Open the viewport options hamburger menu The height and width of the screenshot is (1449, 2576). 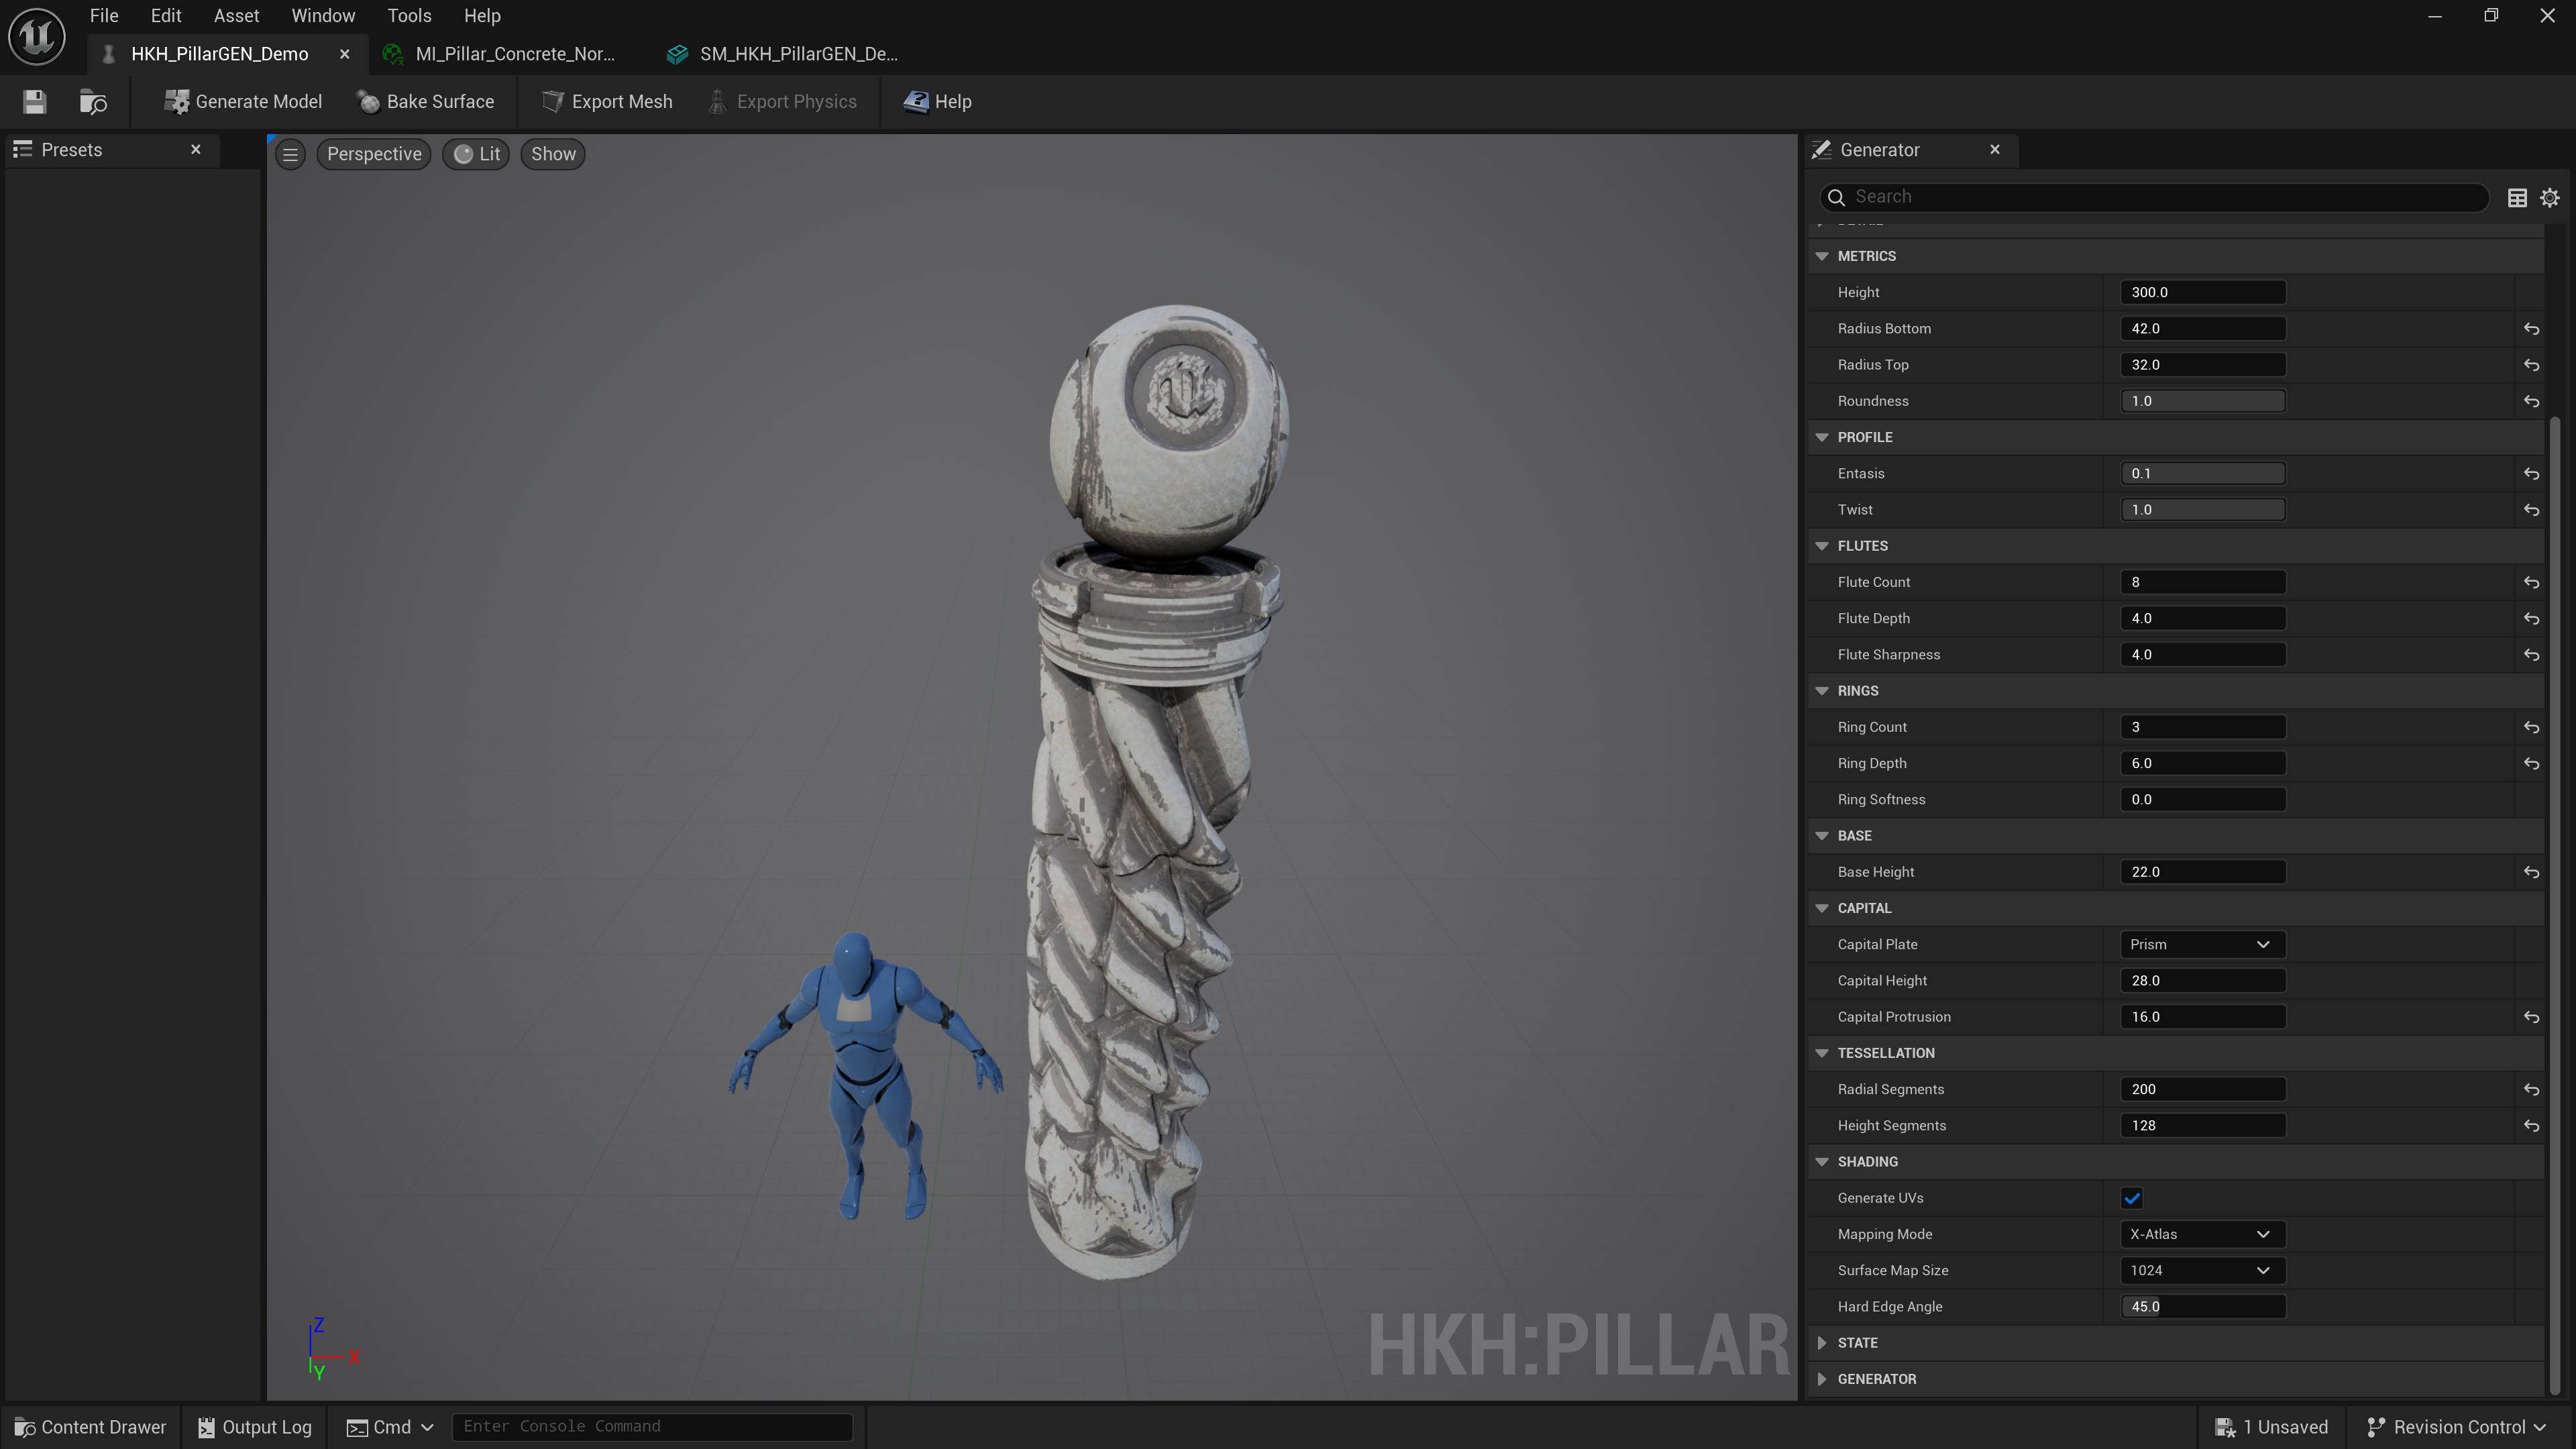coord(290,154)
